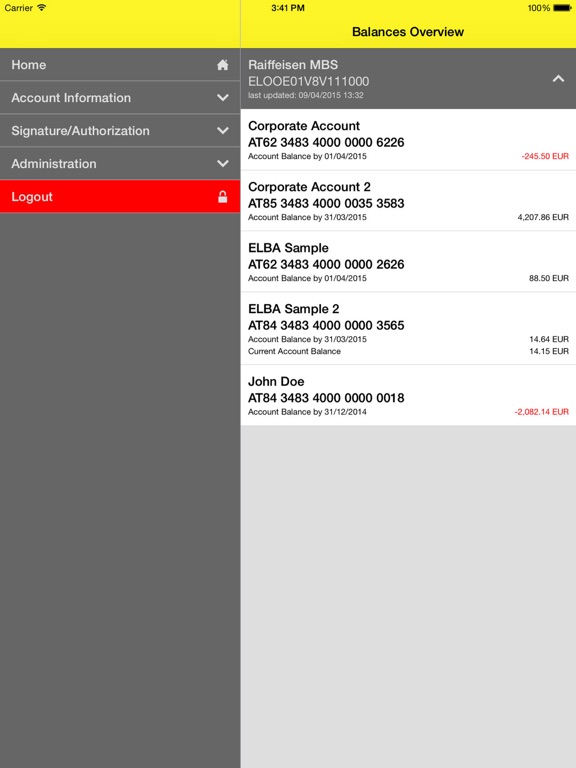
Task: Click the Balances Overview title
Action: (x=408, y=32)
